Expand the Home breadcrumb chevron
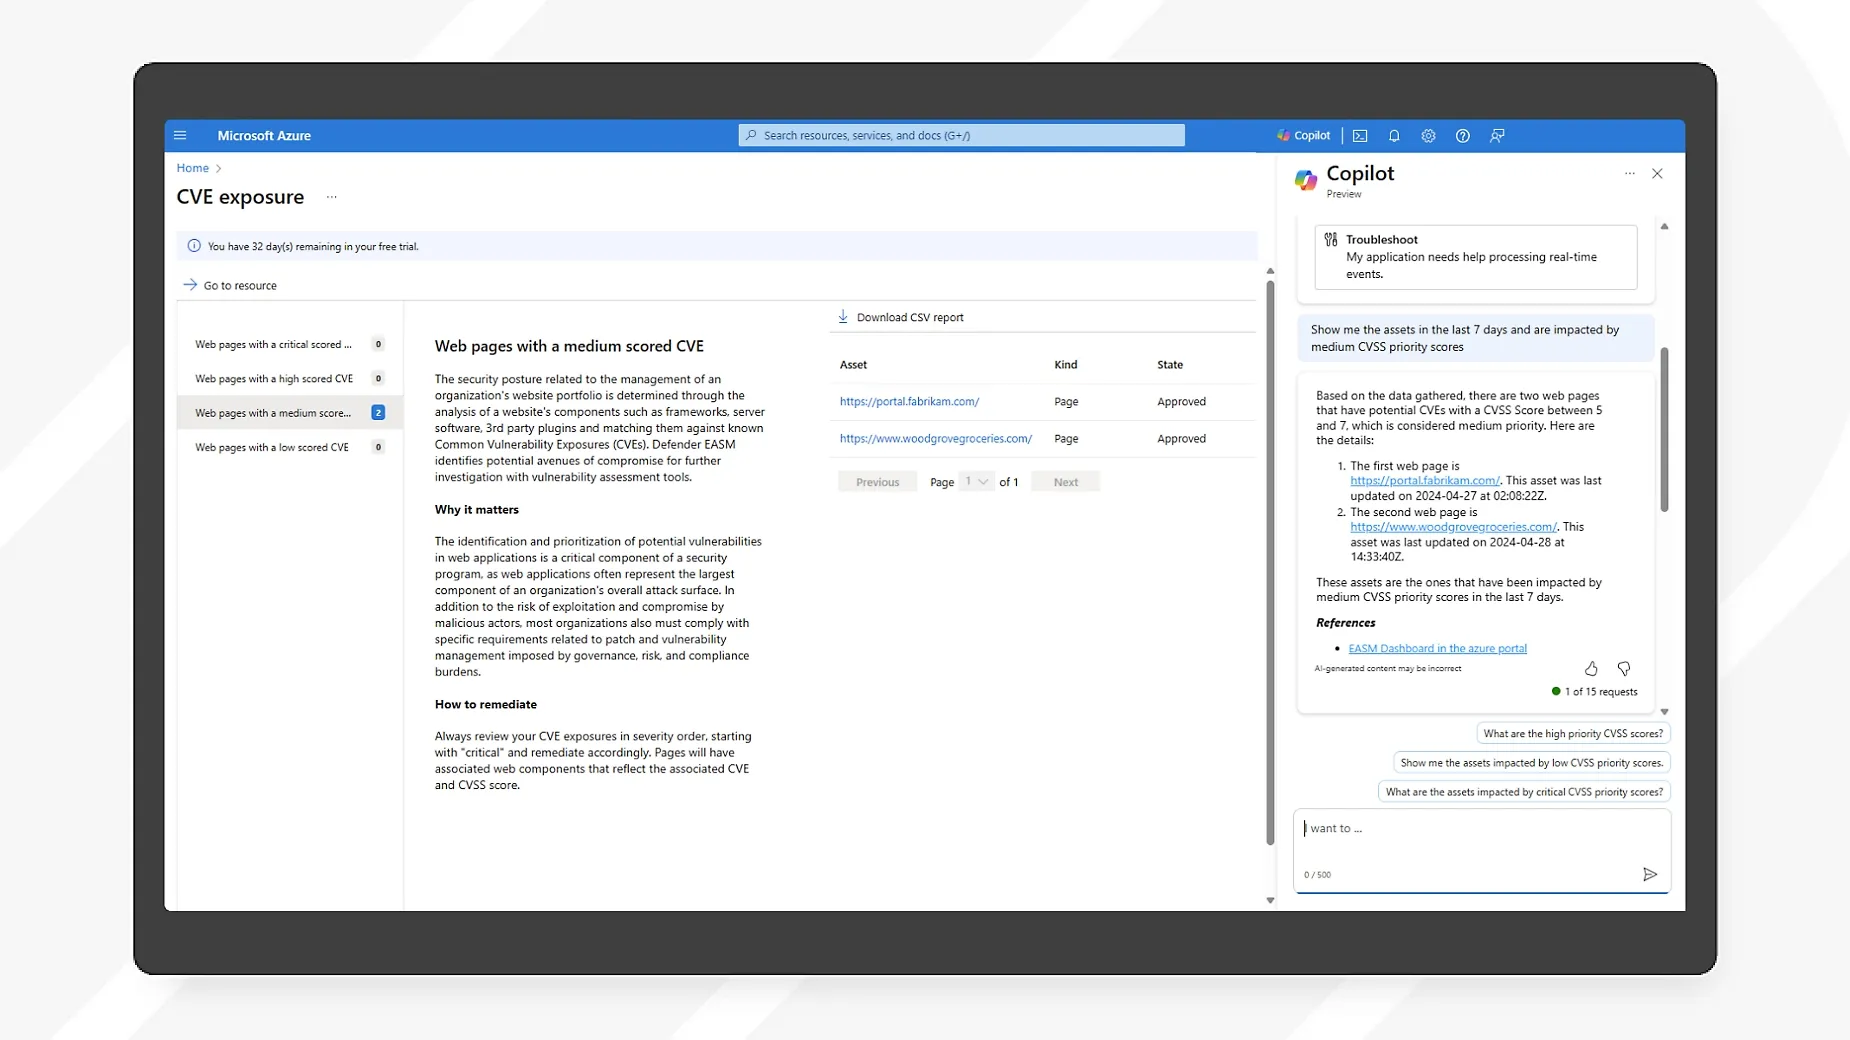Screen dimensions: 1850x1040 pyautogui.click(x=219, y=168)
